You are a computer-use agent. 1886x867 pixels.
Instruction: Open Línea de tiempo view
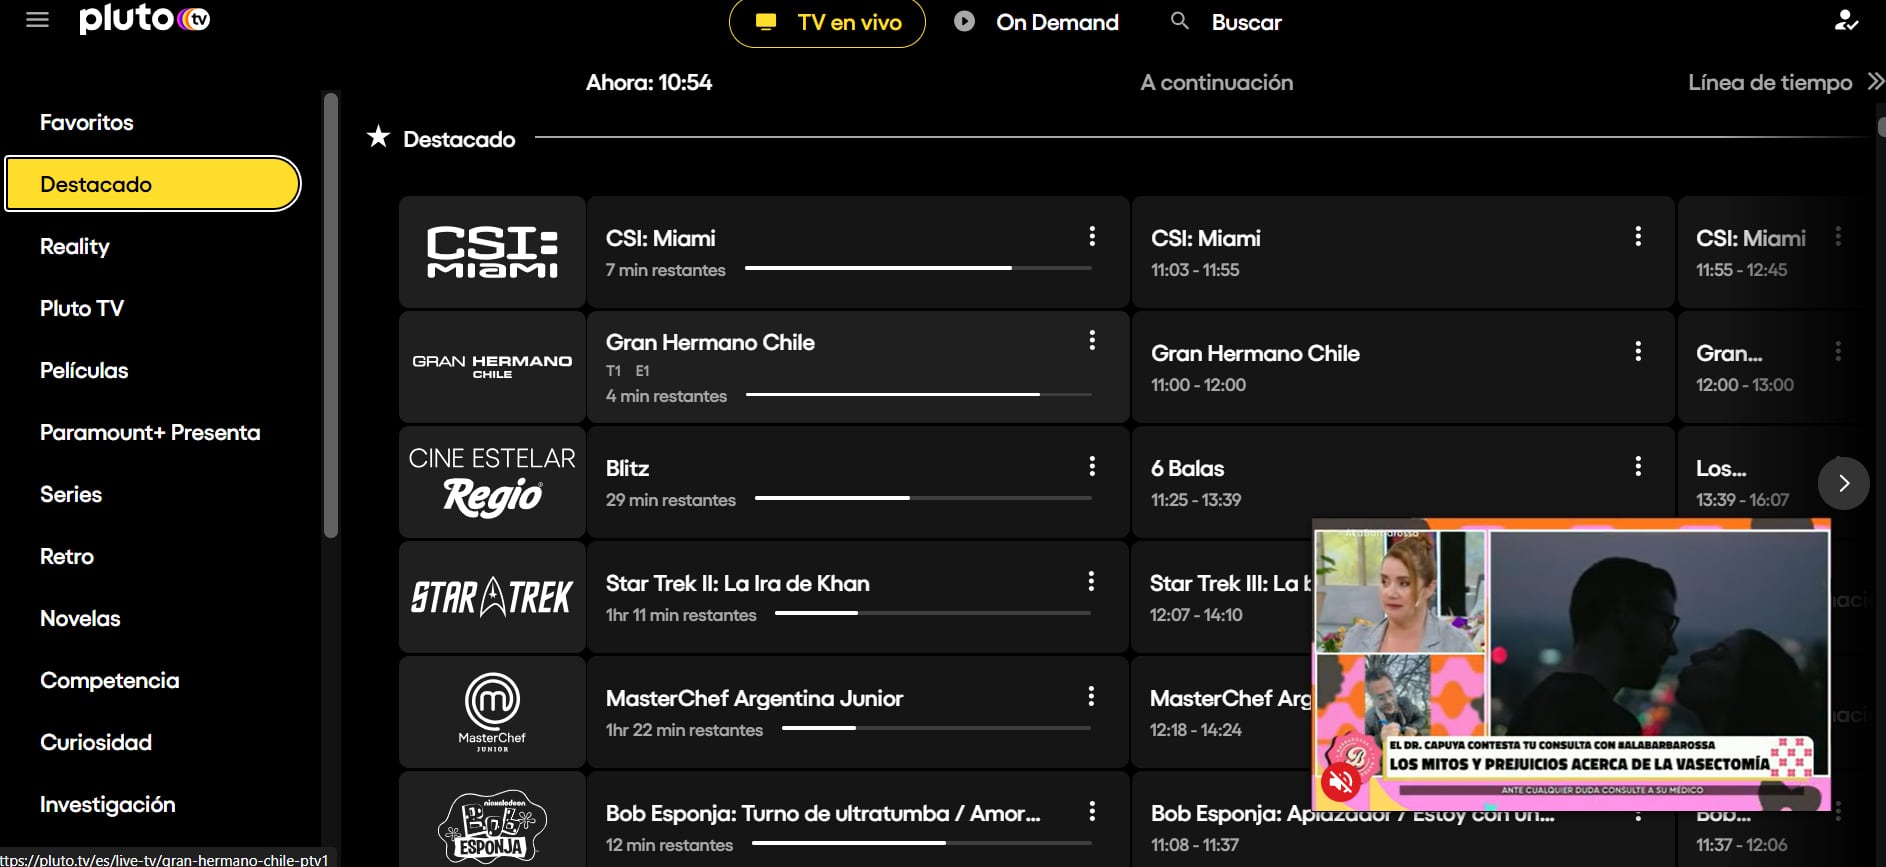(x=1770, y=83)
